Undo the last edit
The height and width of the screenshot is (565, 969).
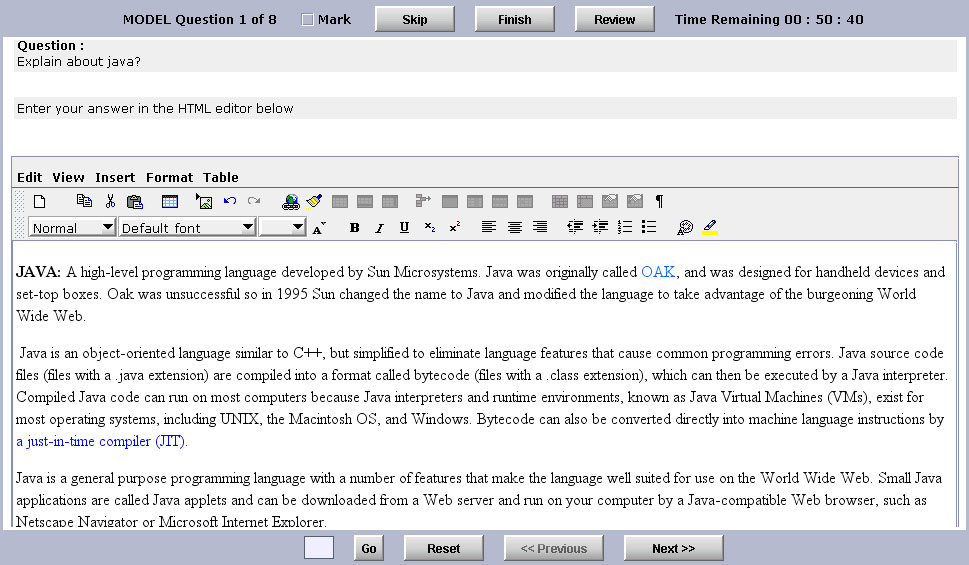click(x=230, y=201)
